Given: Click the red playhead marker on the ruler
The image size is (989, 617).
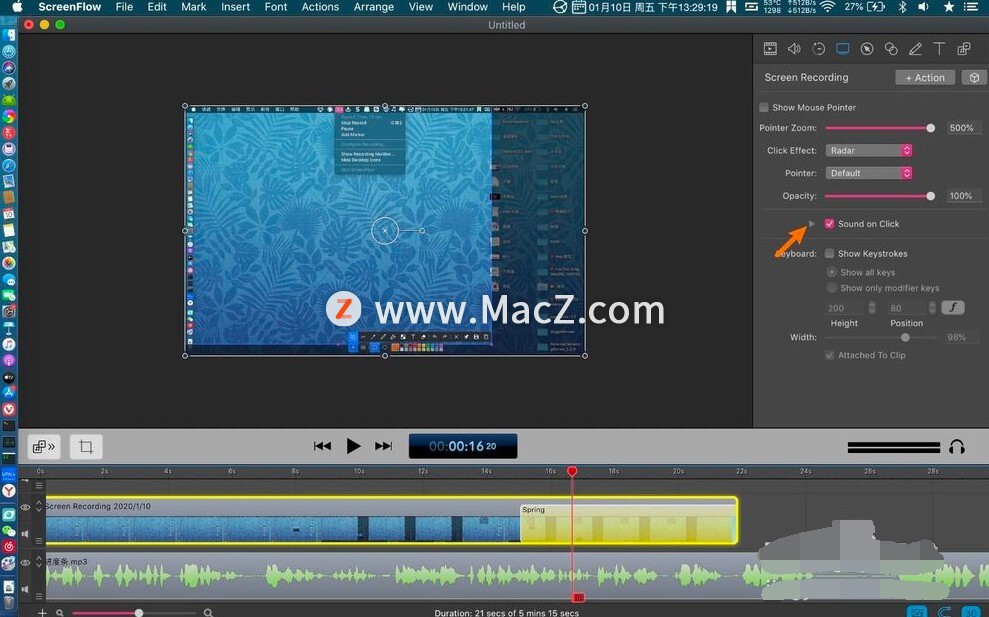Looking at the screenshot, I should pos(572,471).
